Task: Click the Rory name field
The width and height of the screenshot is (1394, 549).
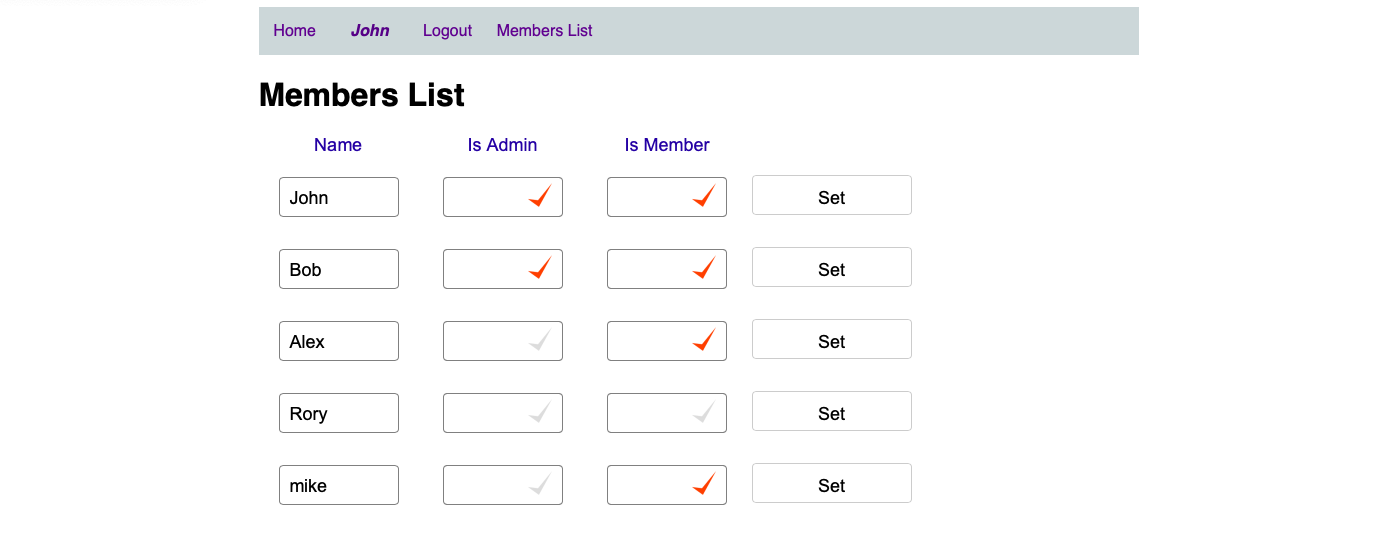Action: coord(339,413)
